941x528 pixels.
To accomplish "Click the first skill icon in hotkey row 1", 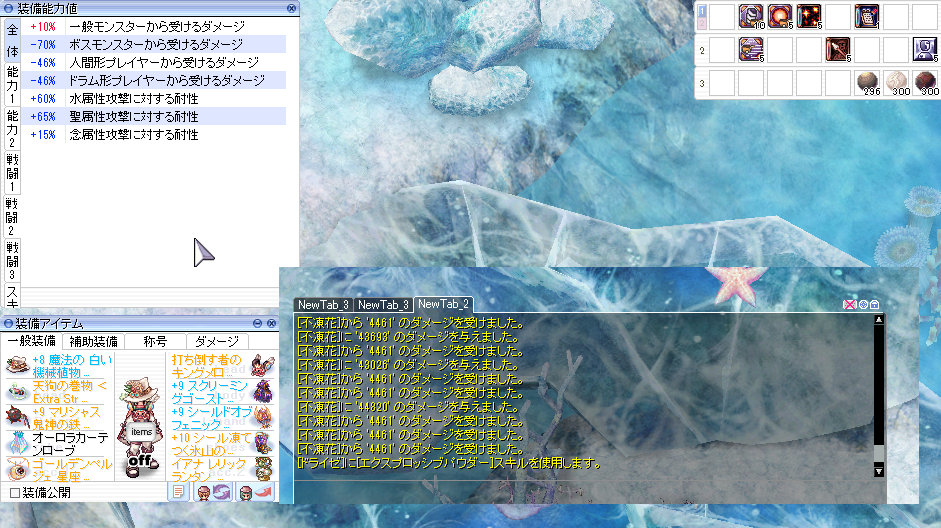I will [750, 16].
